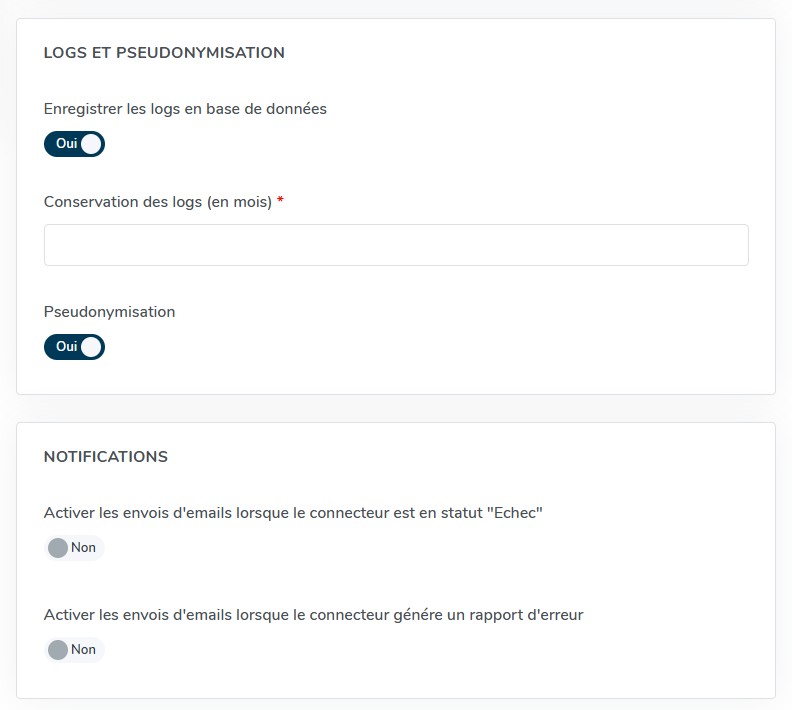This screenshot has width=792, height=710.
Task: Click "Non" text on the "Echec" email switch
Action: 83,548
